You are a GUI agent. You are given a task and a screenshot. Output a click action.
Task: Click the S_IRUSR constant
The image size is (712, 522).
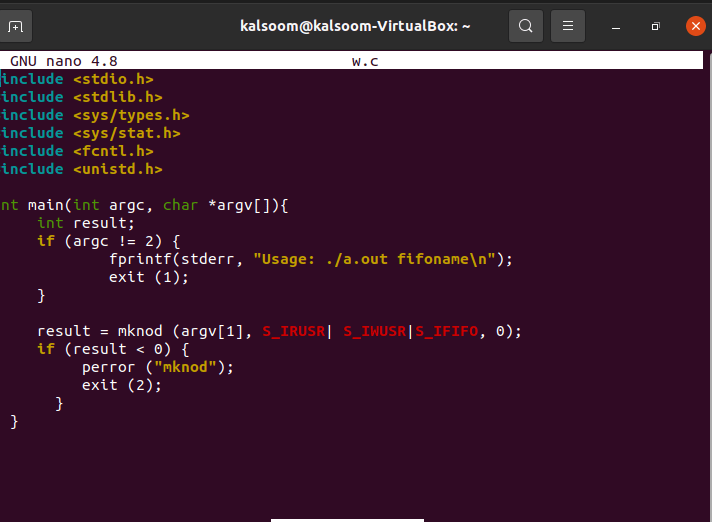click(x=293, y=332)
